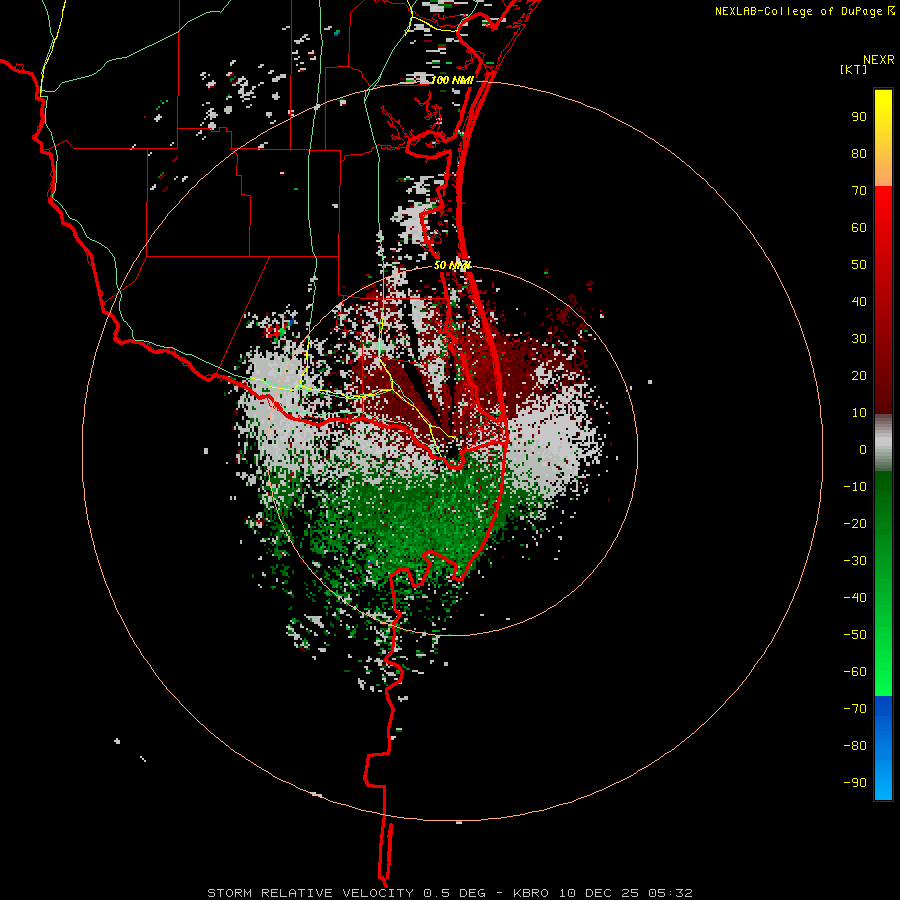Click the NEXR label above the color scale
900x900 pixels.
879,60
